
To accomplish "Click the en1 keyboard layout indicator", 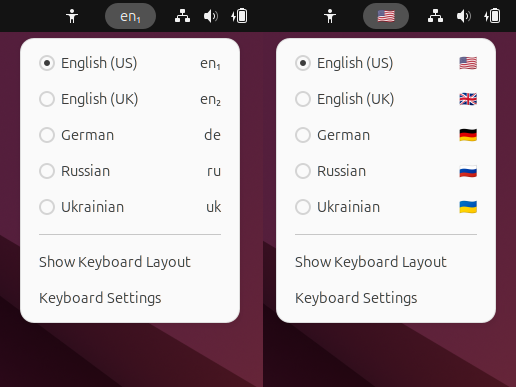I will click(130, 16).
